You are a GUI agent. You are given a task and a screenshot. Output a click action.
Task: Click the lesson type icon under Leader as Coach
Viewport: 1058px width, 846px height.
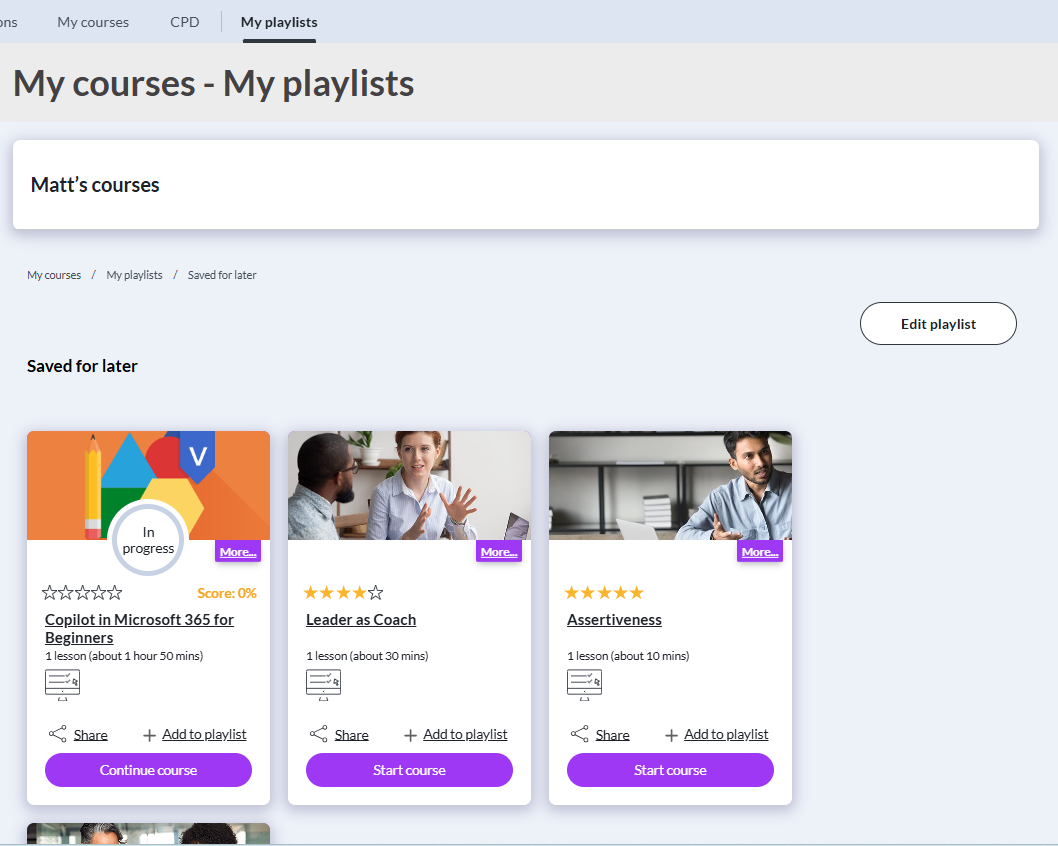323,685
